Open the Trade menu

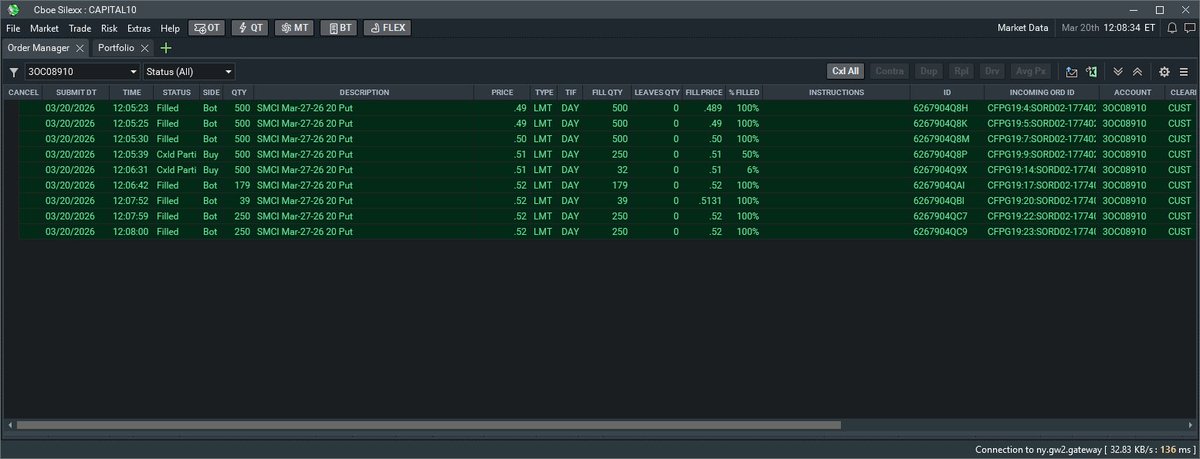pos(80,28)
